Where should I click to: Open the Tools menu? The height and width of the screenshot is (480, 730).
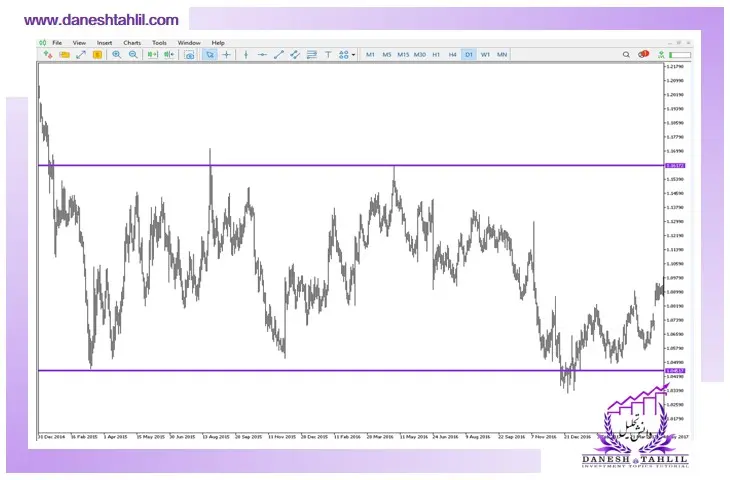pos(159,43)
